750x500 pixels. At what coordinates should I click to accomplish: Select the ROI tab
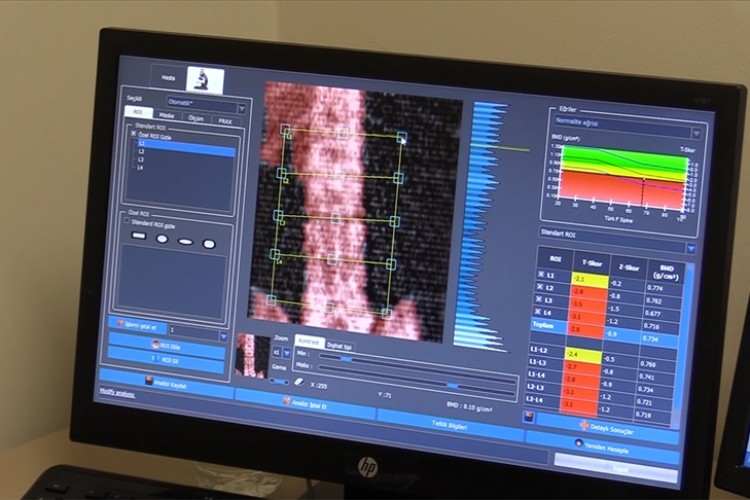138,112
